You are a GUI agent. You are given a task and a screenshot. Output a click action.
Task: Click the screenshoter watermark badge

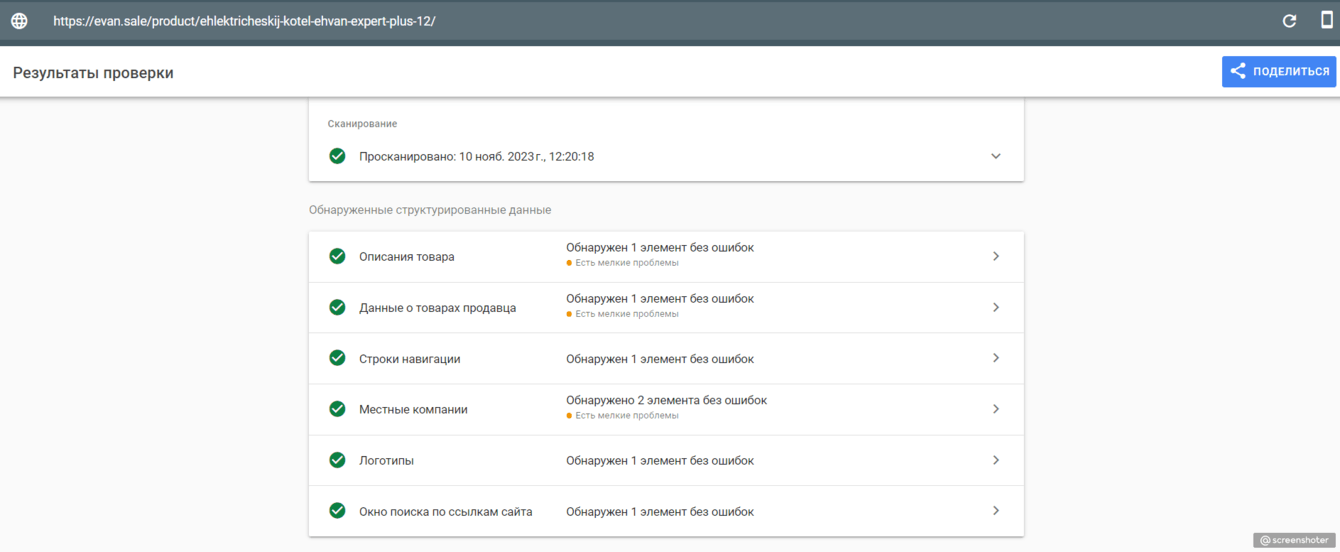coord(1293,540)
